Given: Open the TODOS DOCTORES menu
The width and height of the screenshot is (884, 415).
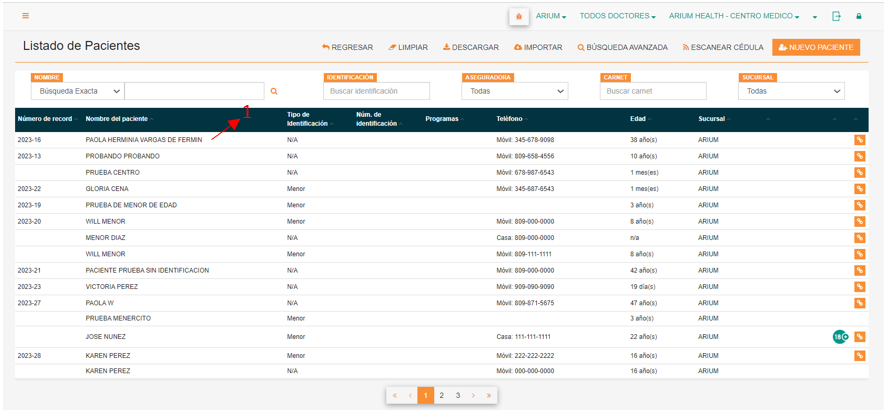Looking at the screenshot, I should tap(617, 16).
